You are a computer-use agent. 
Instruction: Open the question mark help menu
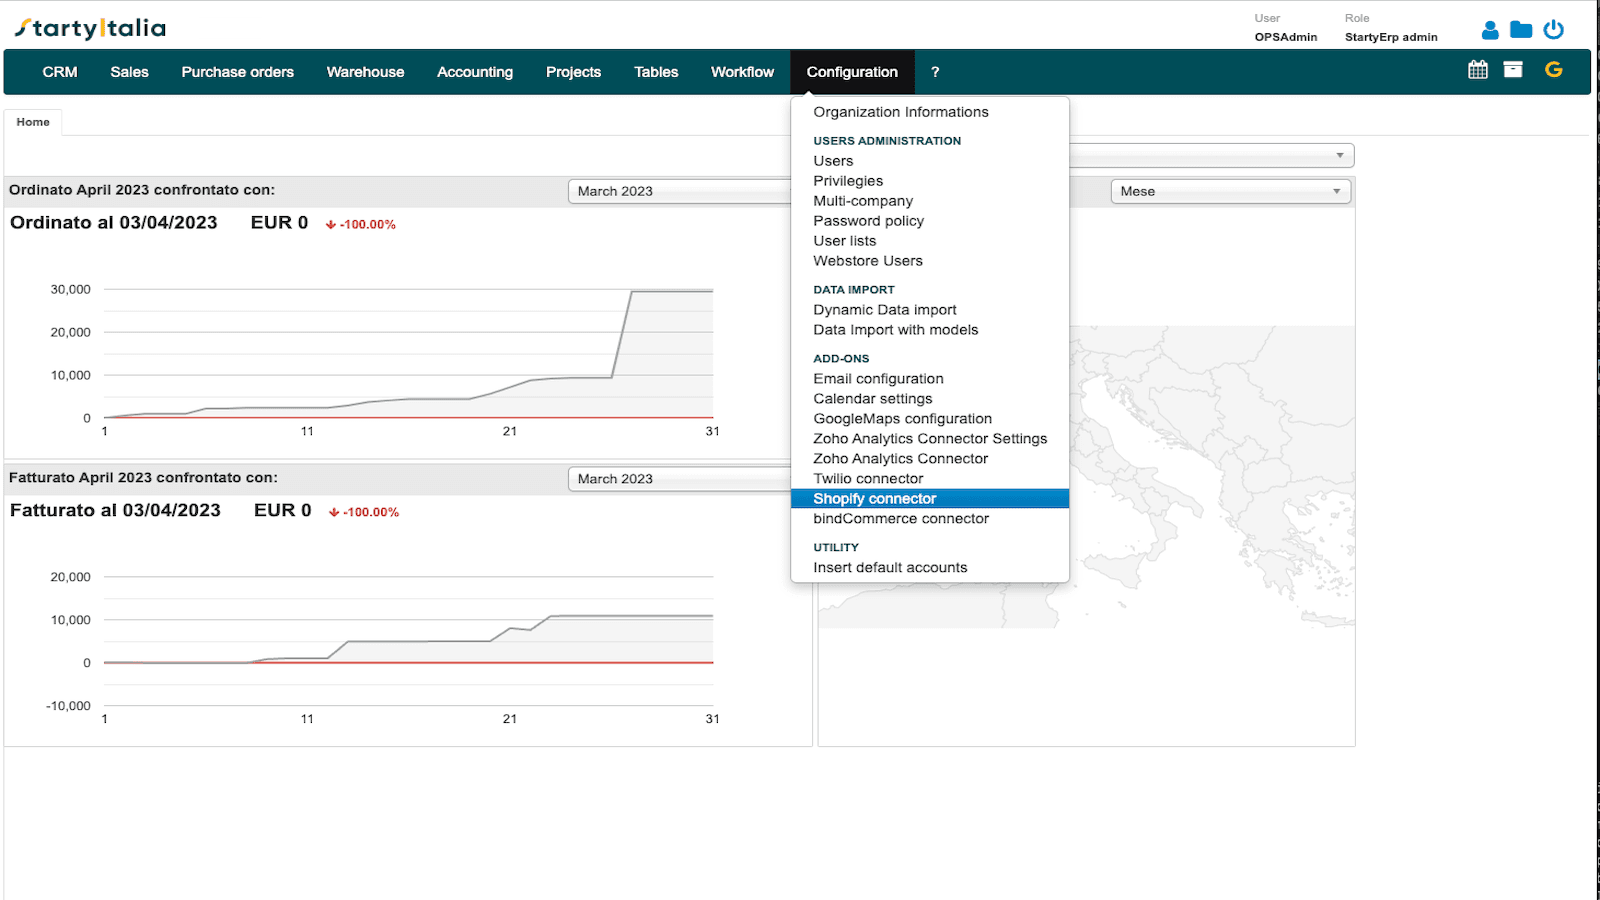click(x=935, y=72)
